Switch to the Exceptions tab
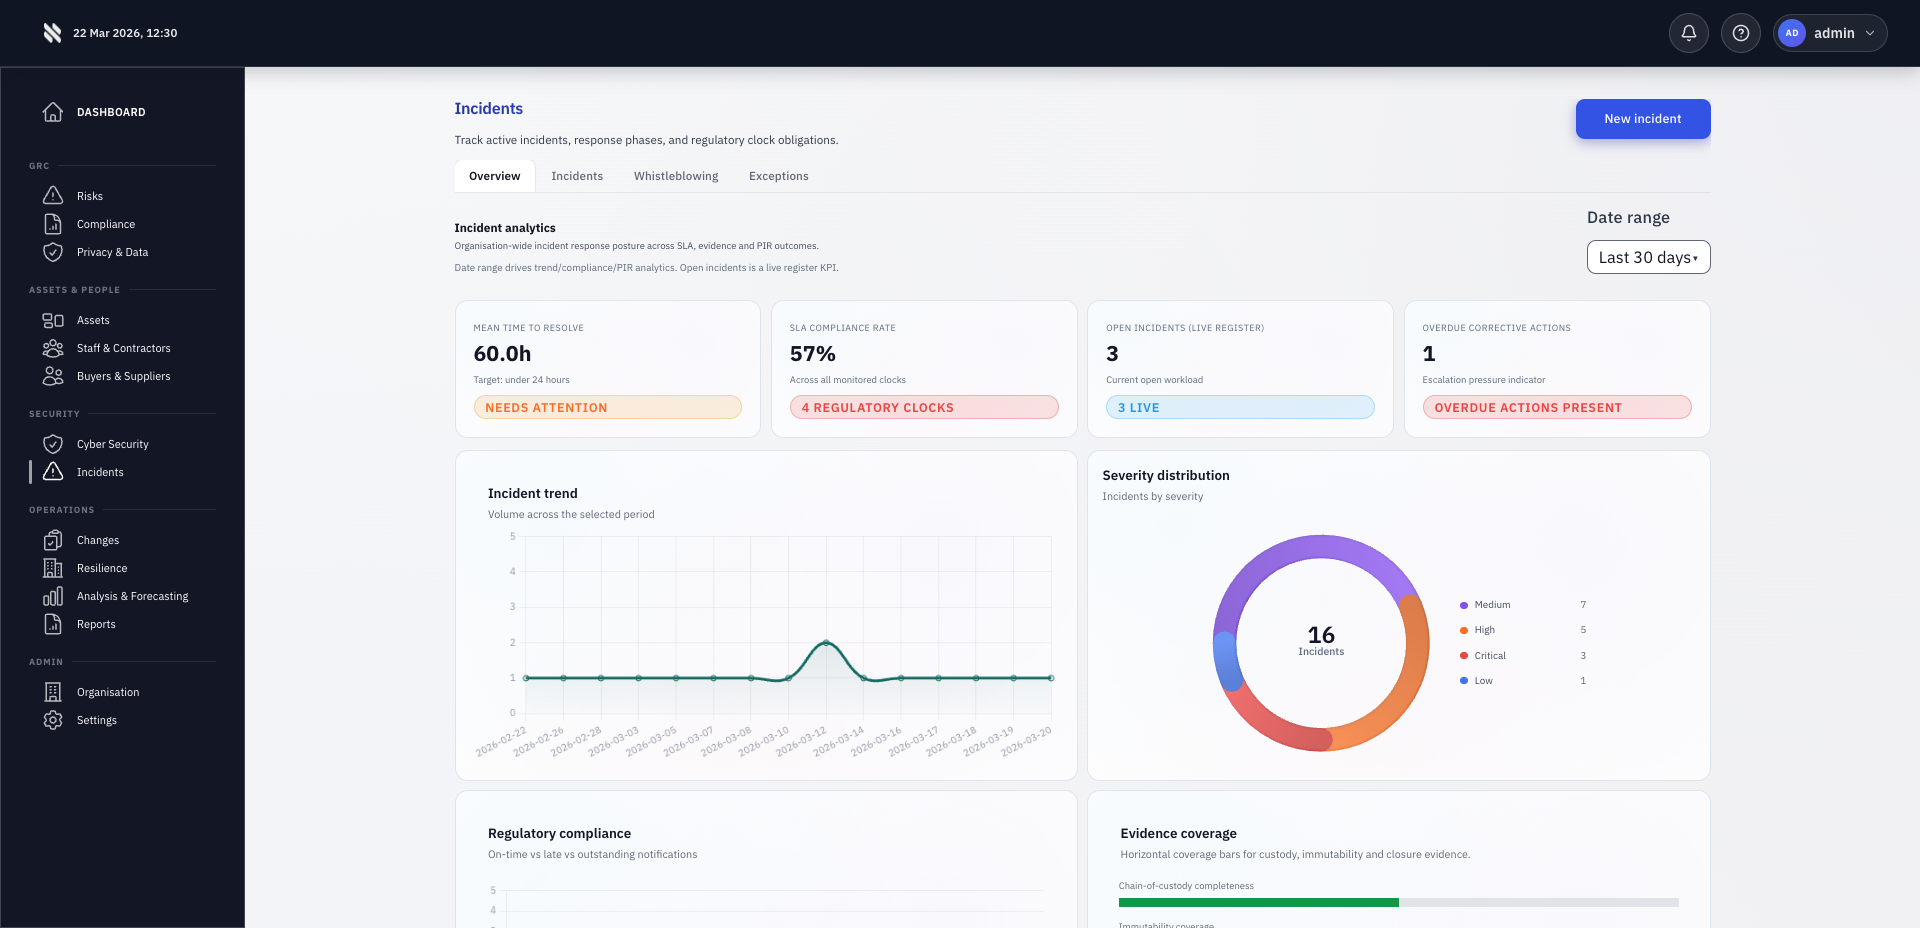 coord(778,176)
